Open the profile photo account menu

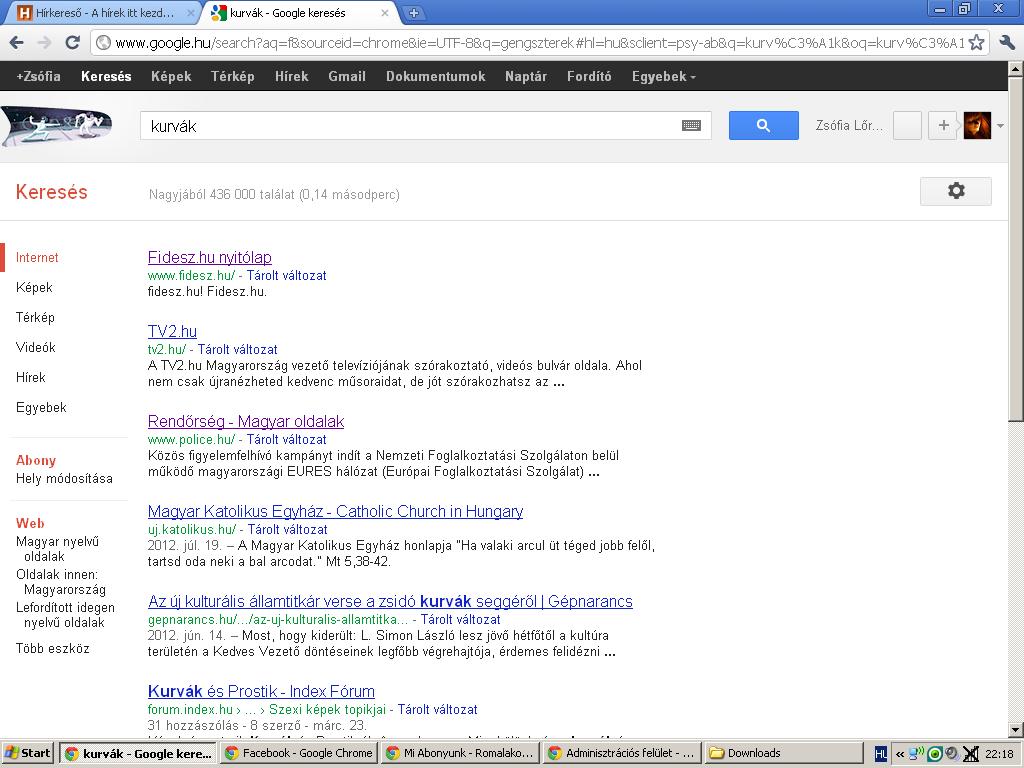pos(977,125)
